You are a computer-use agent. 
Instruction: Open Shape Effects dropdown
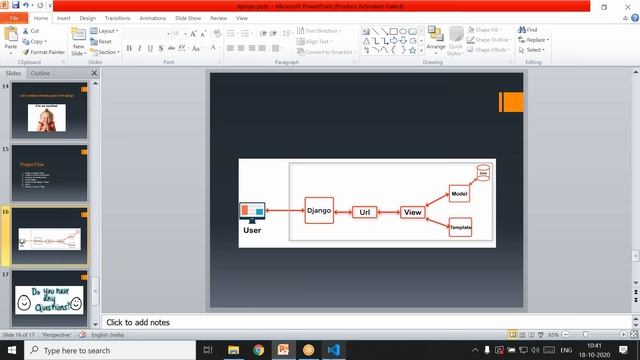point(488,49)
